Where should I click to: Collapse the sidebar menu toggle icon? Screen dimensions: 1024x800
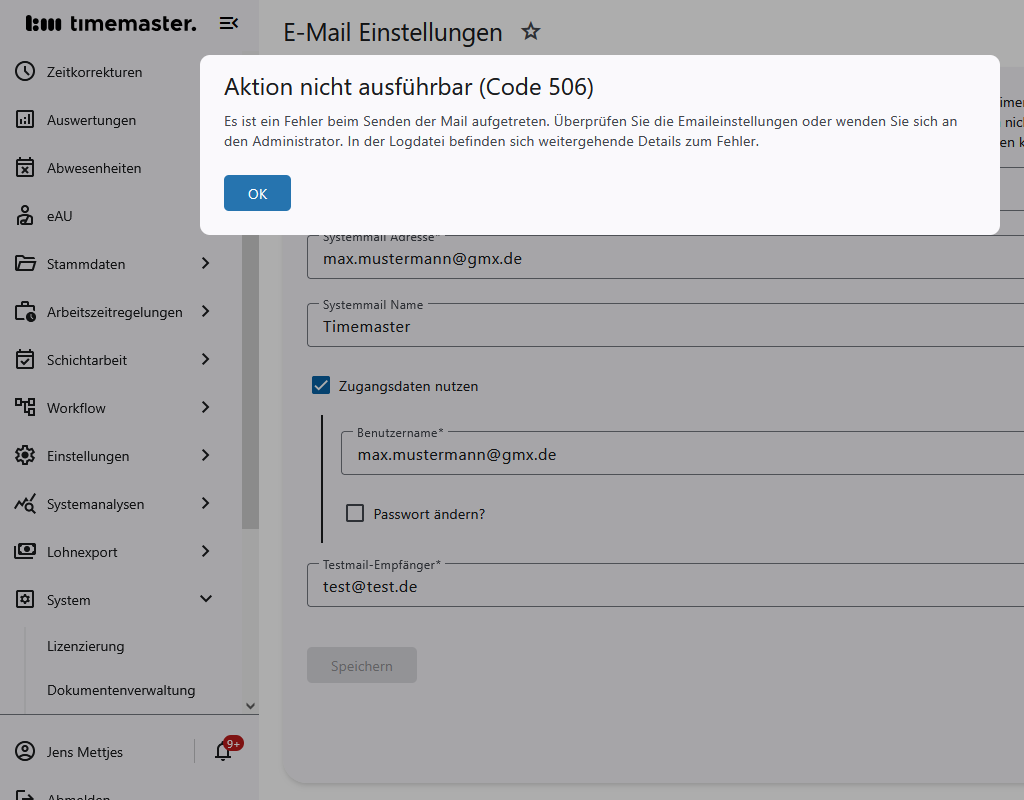click(x=229, y=23)
